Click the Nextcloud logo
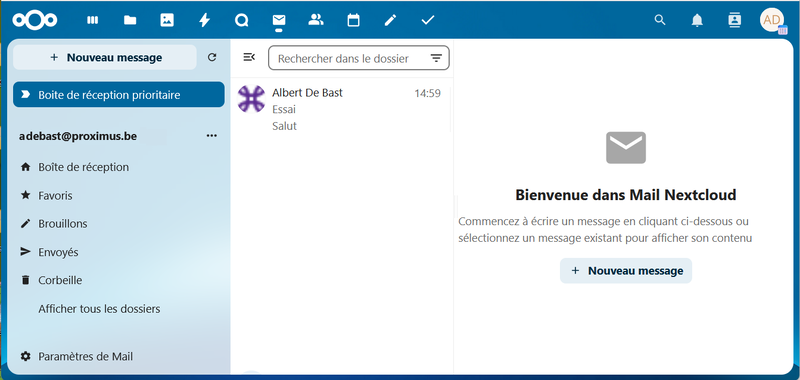Image resolution: width=800 pixels, height=380 pixels. coord(35,20)
